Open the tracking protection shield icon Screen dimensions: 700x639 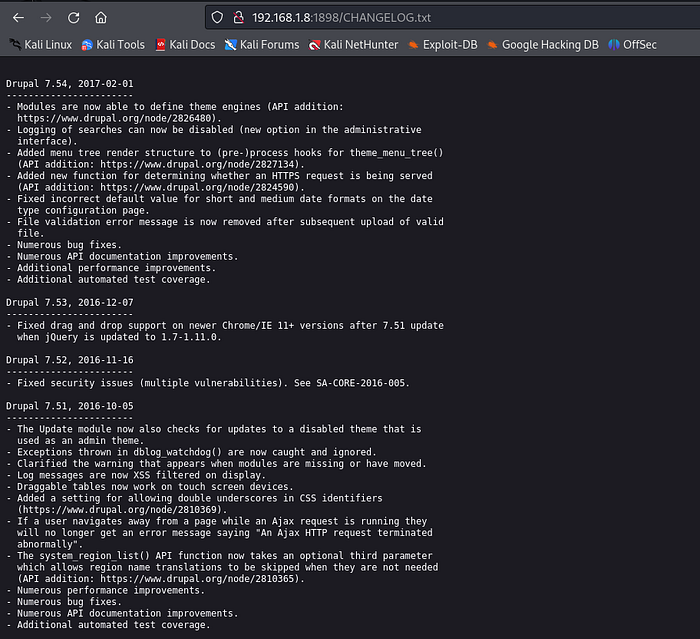219,18
